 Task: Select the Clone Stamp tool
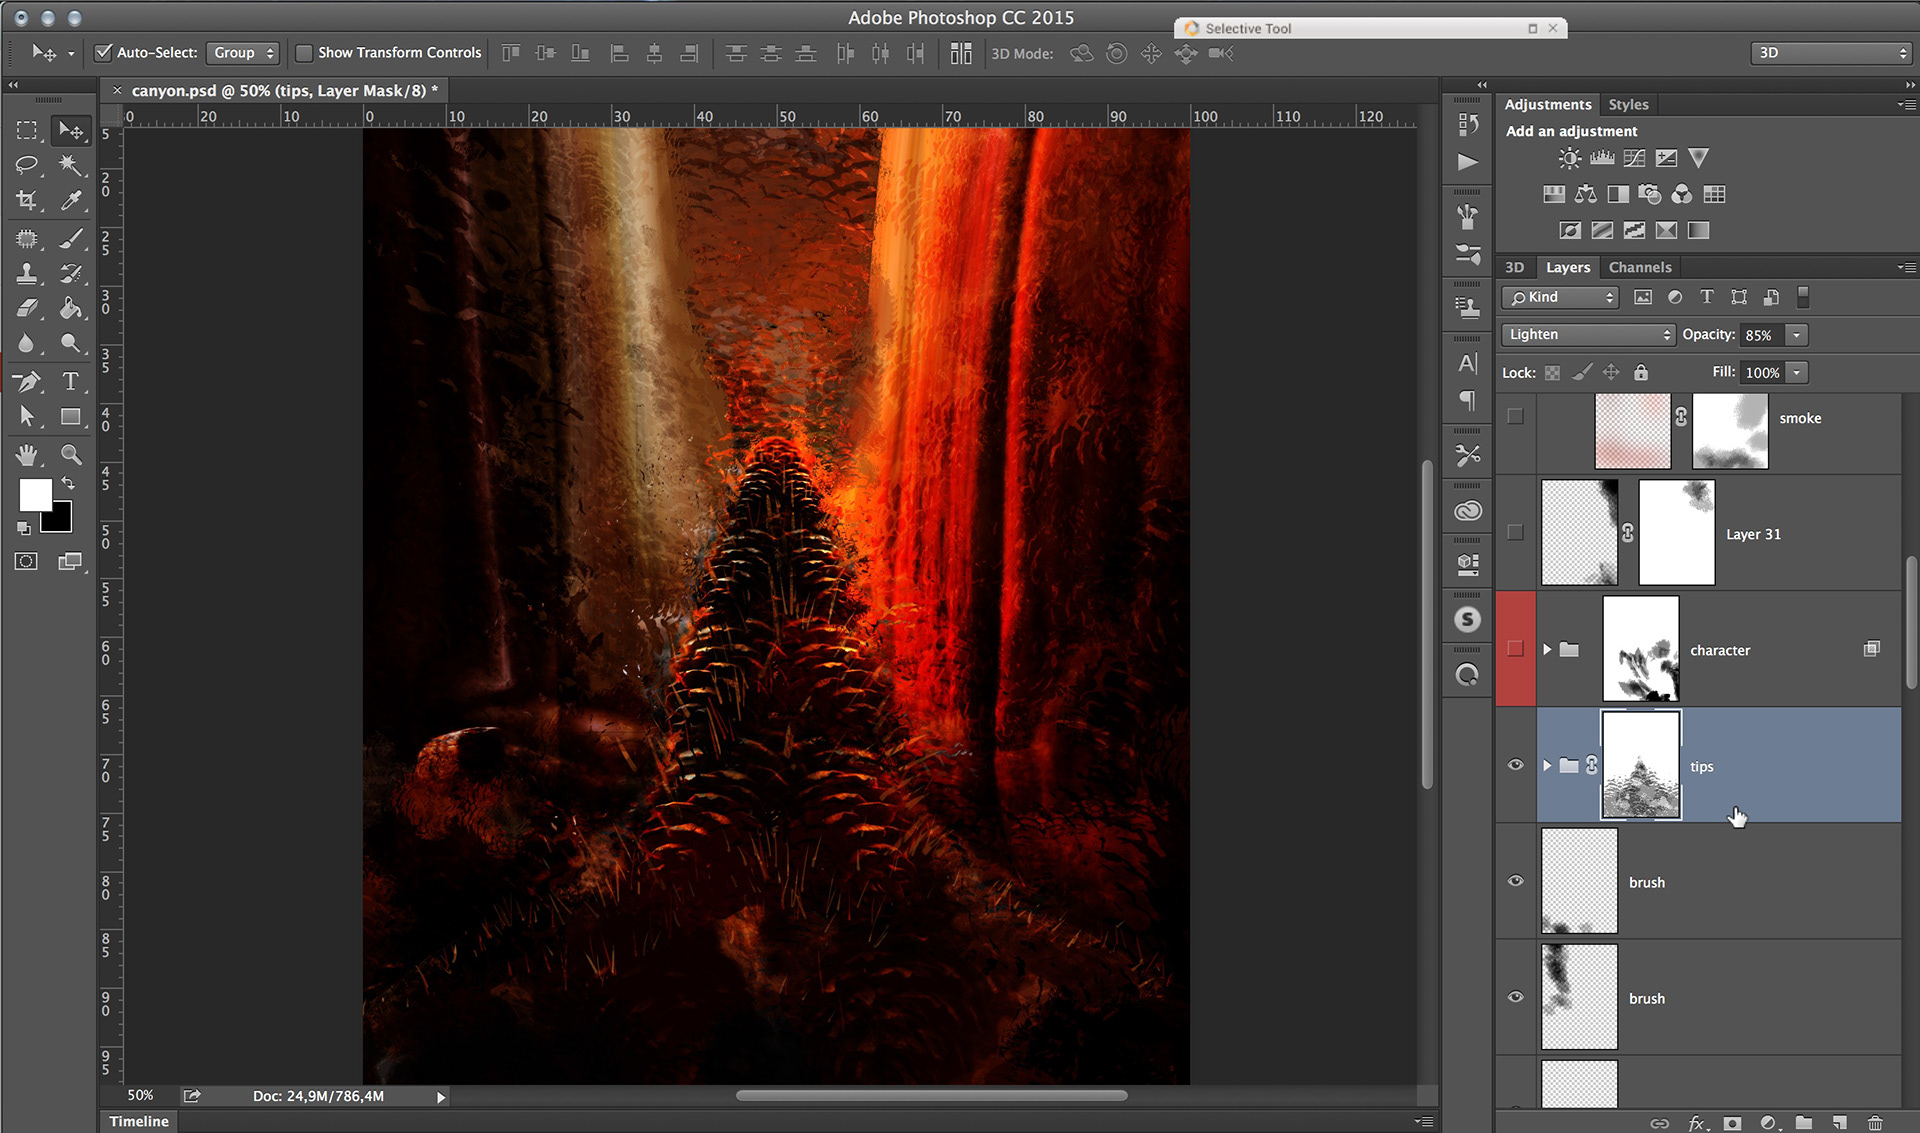click(27, 273)
